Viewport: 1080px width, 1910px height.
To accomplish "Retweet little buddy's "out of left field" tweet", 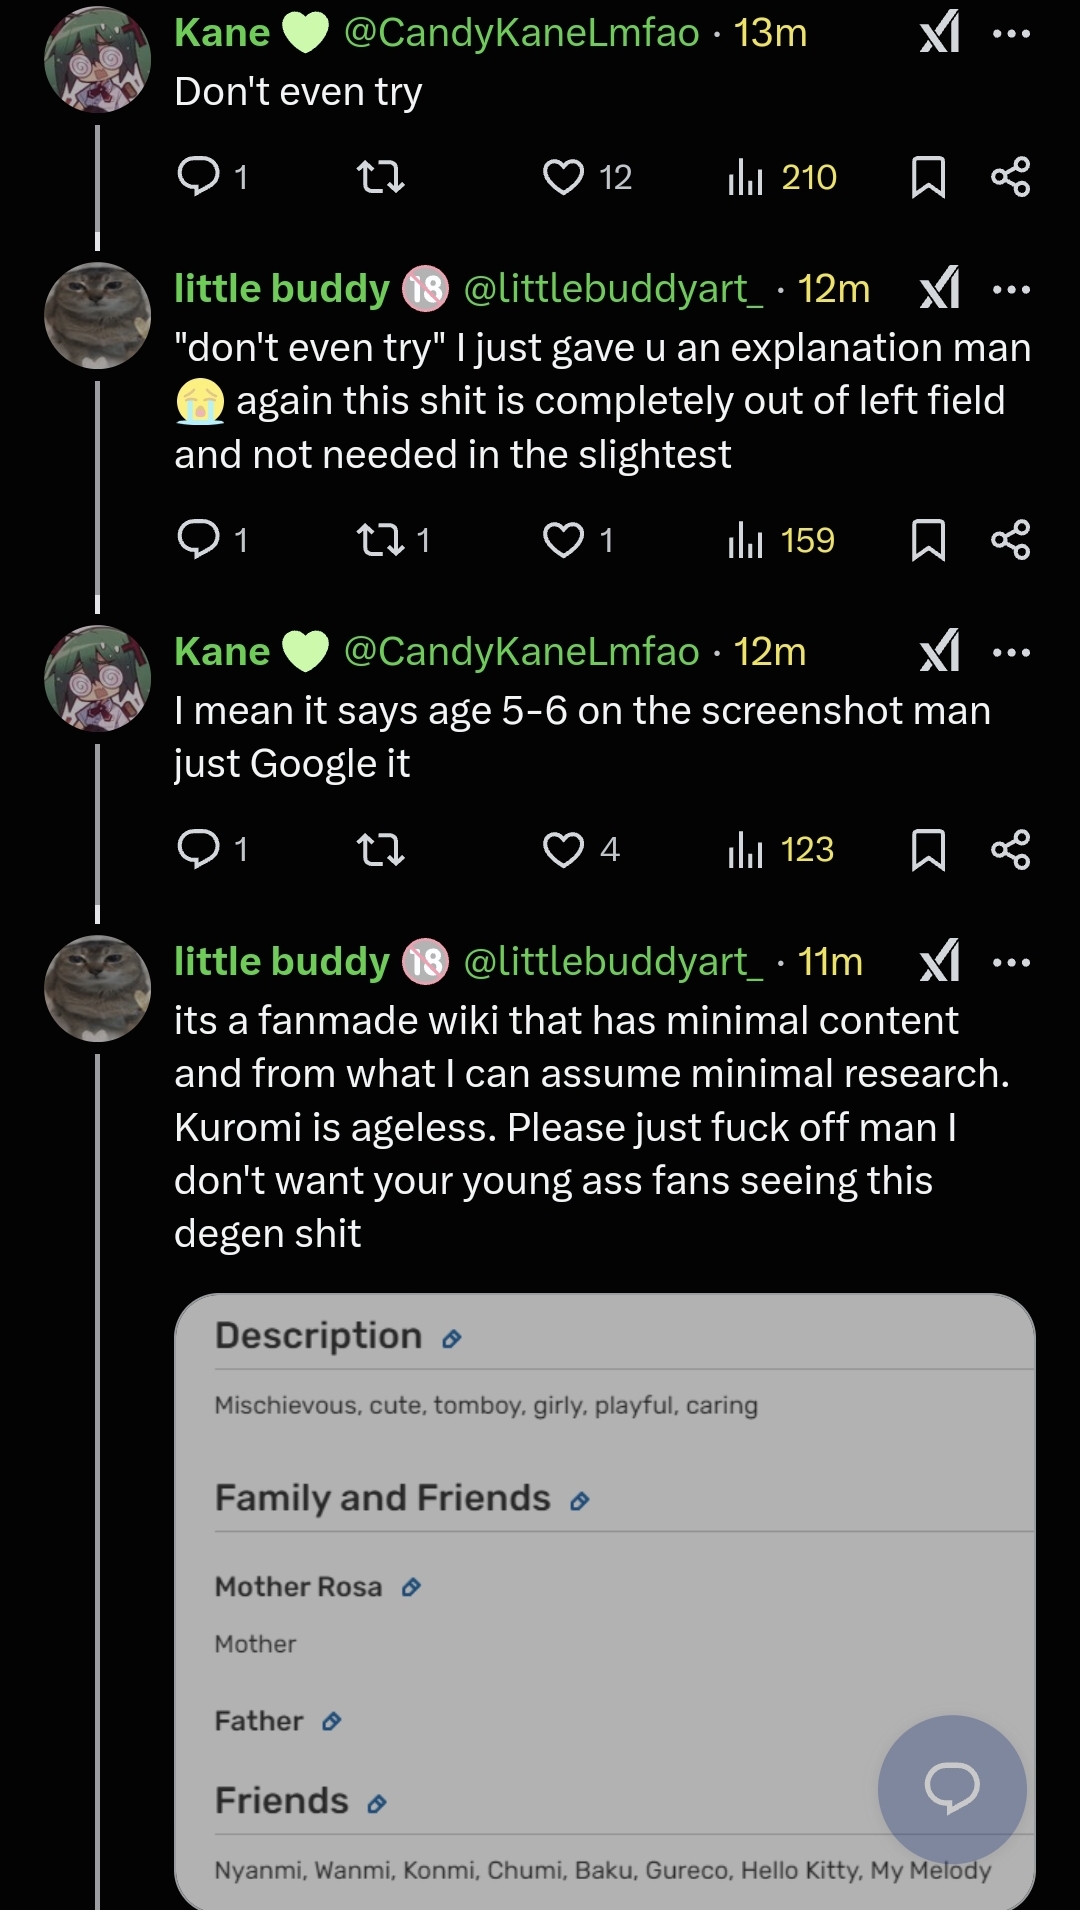I will pos(380,540).
